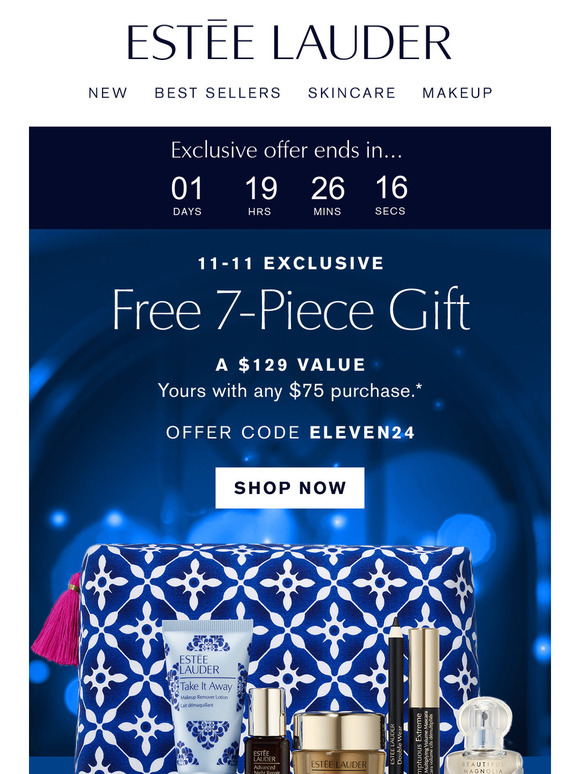Go to the MAKEUP section
The width and height of the screenshot is (580, 774).
(x=458, y=92)
